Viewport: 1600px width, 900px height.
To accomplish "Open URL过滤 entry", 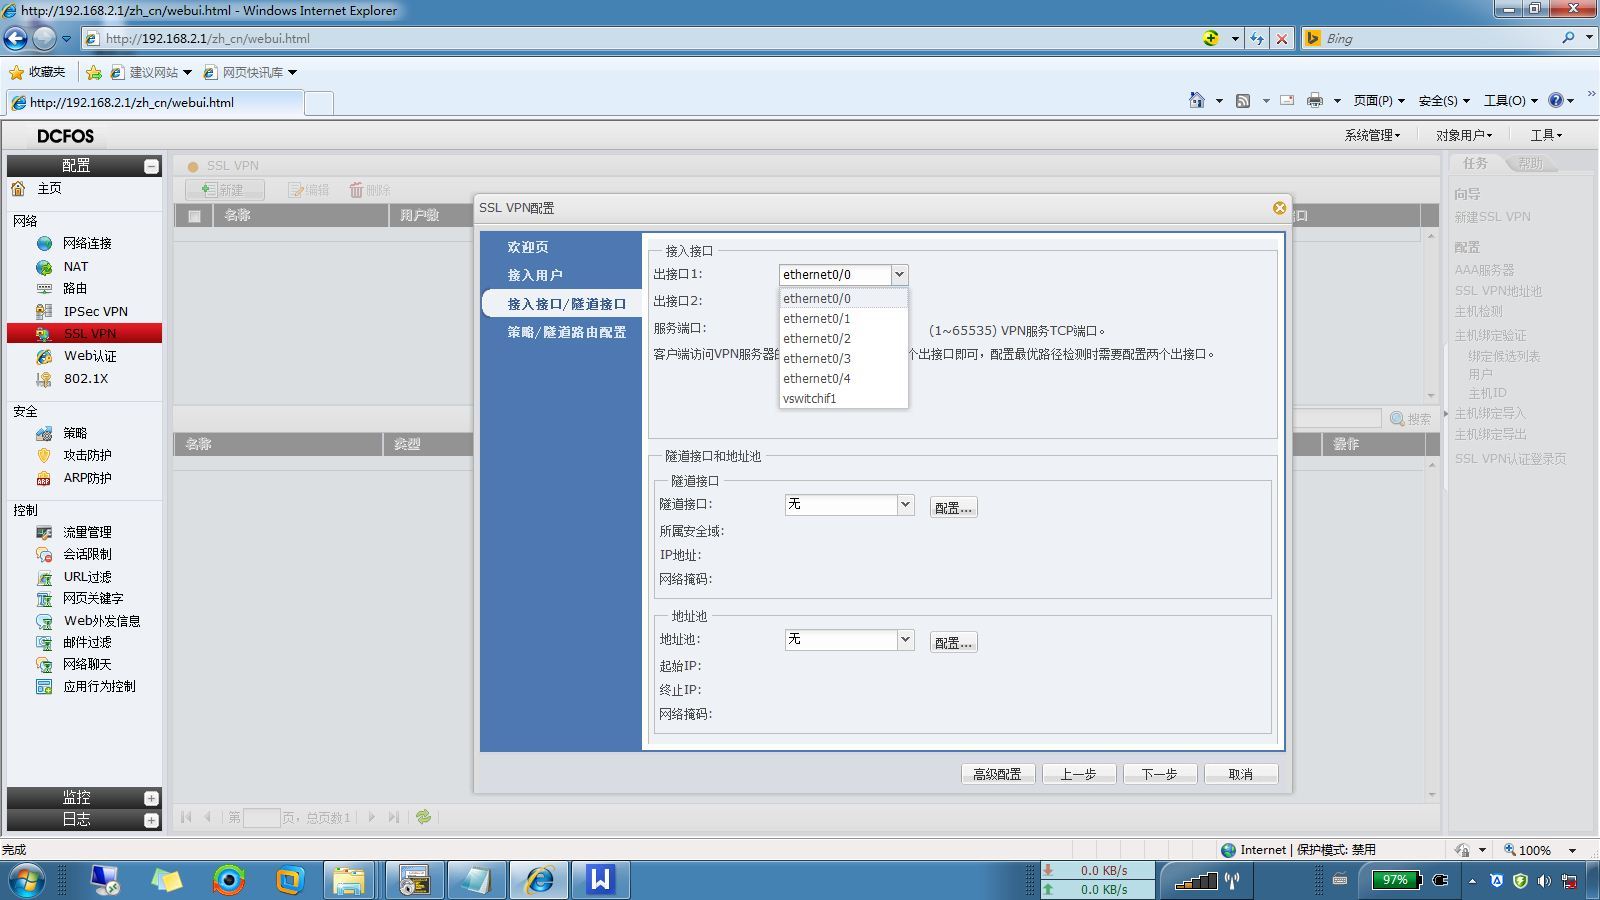I will click(87, 577).
